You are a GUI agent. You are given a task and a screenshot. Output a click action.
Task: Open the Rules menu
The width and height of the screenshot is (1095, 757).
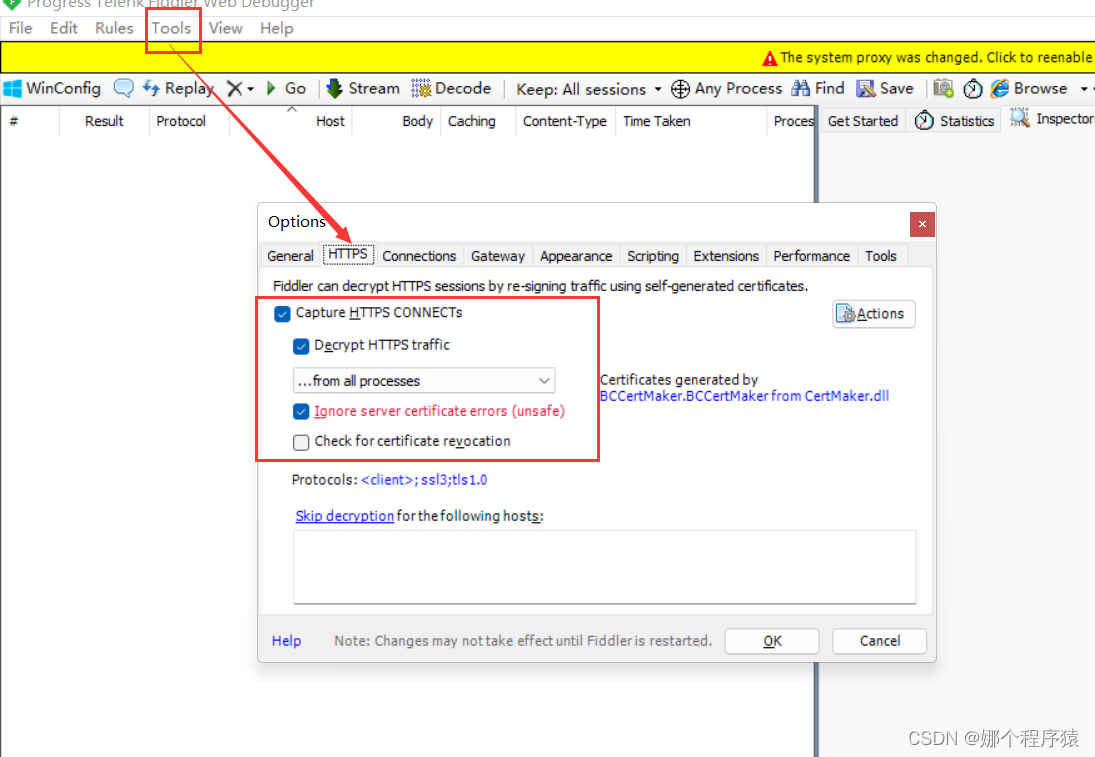[113, 28]
